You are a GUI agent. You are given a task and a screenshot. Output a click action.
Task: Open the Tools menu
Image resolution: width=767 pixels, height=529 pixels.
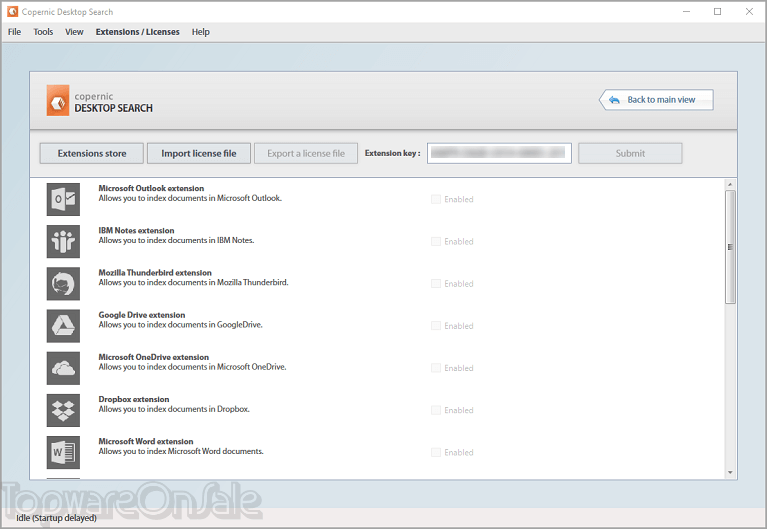click(43, 32)
